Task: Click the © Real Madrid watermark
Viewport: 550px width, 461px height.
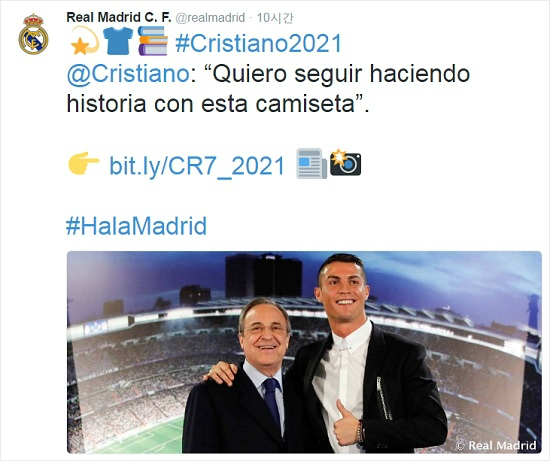Action: click(496, 445)
